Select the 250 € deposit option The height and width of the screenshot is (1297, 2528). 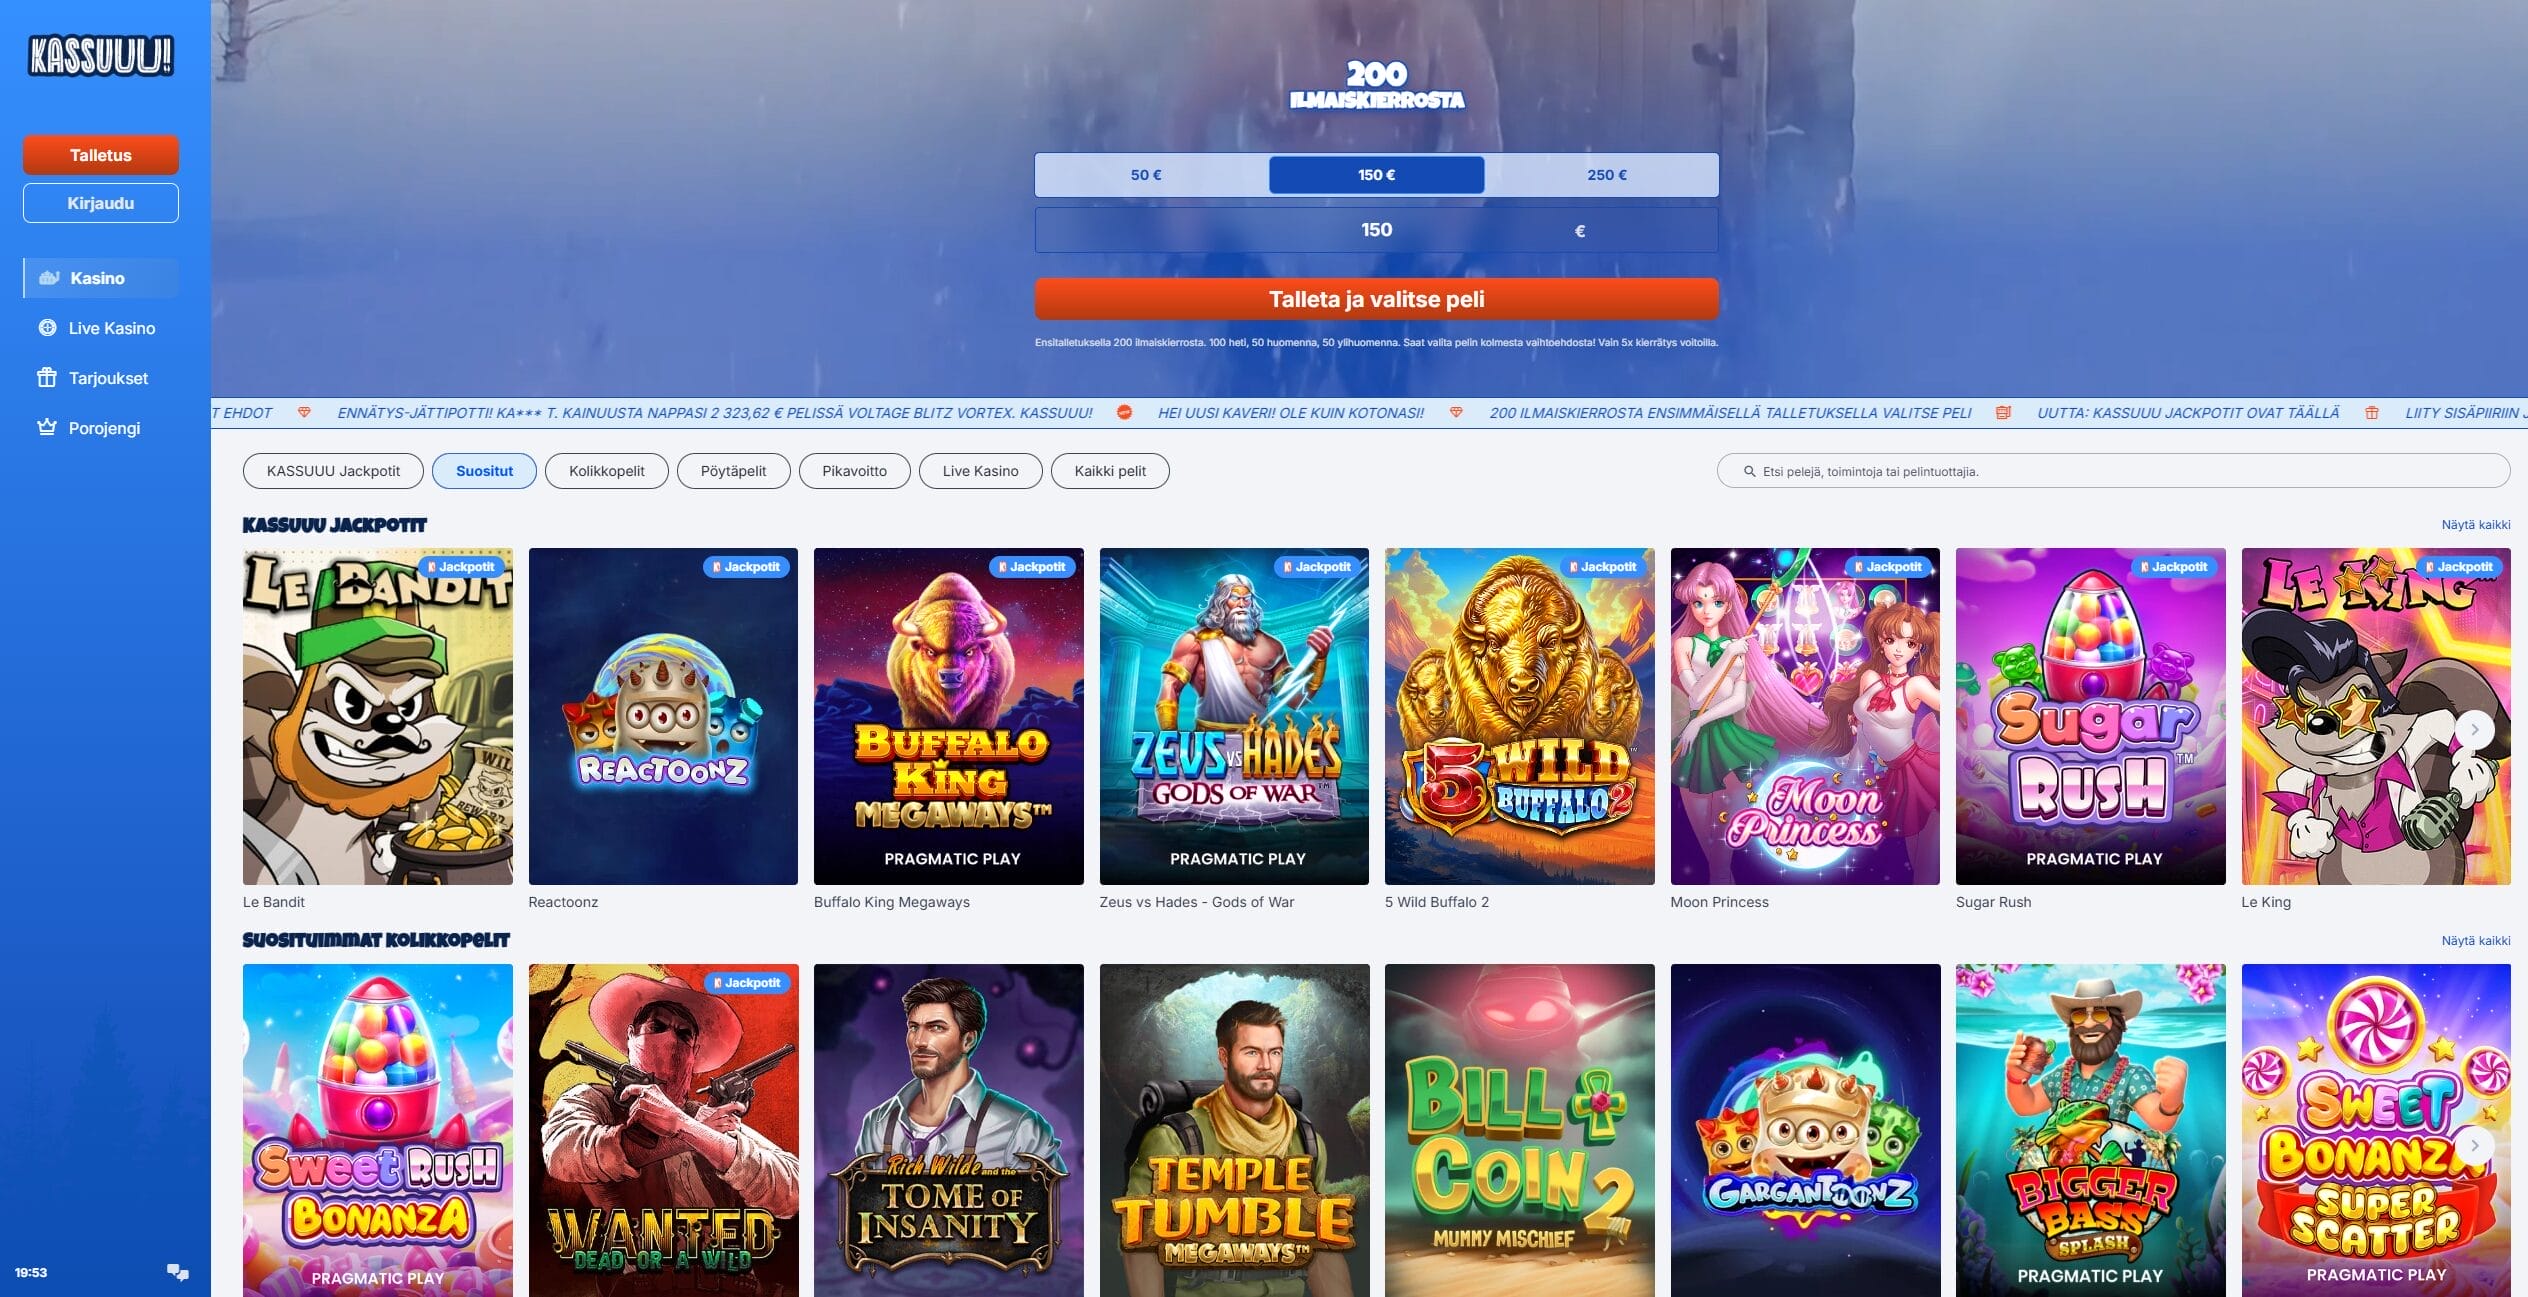(x=1606, y=175)
